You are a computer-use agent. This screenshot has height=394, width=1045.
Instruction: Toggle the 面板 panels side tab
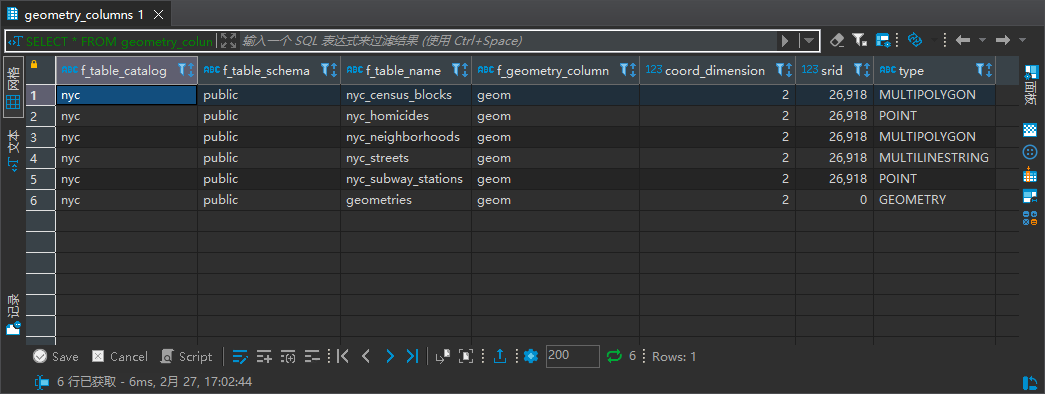pyautogui.click(x=1031, y=85)
